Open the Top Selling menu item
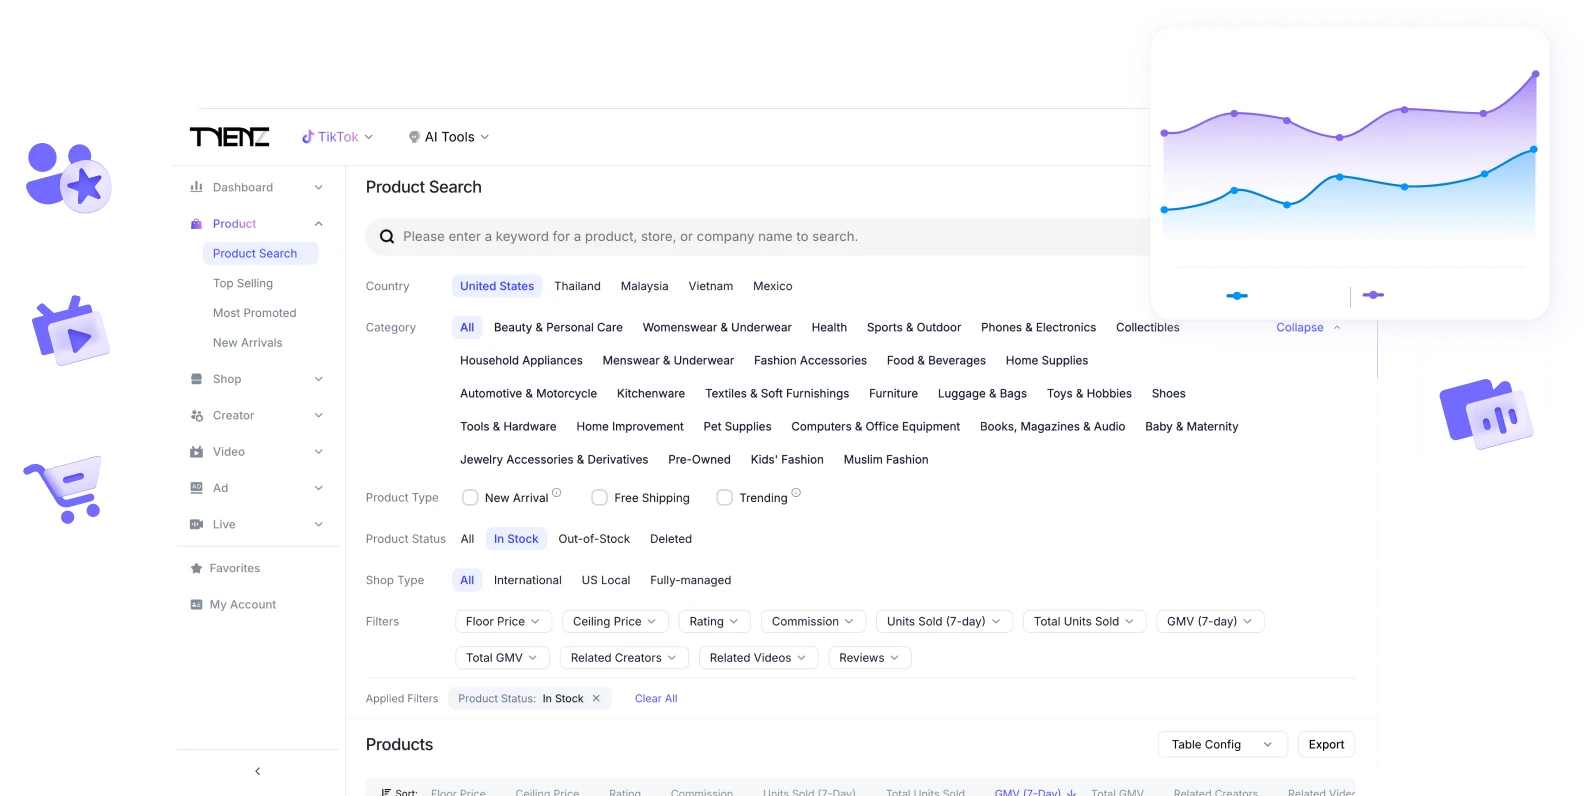This screenshot has width=1593, height=796. click(x=243, y=283)
